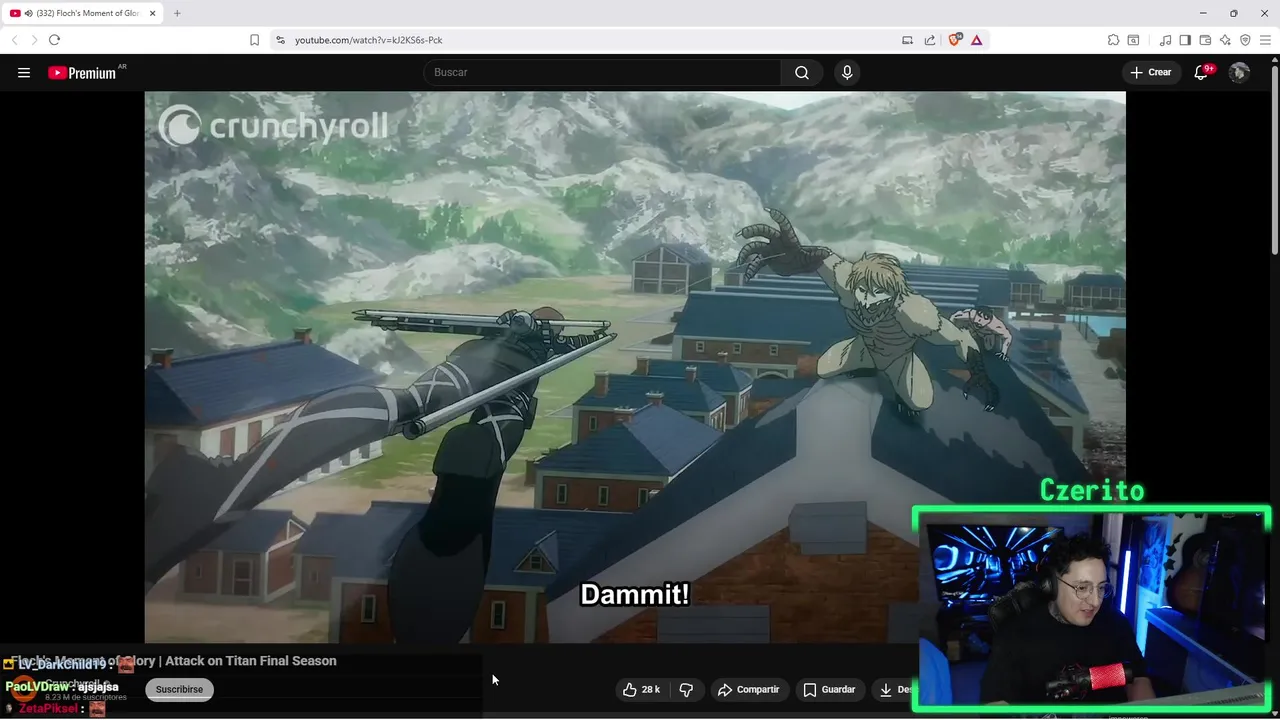Screen dimensions: 1280x720
Task: Click the page vertical scrollbar
Action: coord(1274,160)
